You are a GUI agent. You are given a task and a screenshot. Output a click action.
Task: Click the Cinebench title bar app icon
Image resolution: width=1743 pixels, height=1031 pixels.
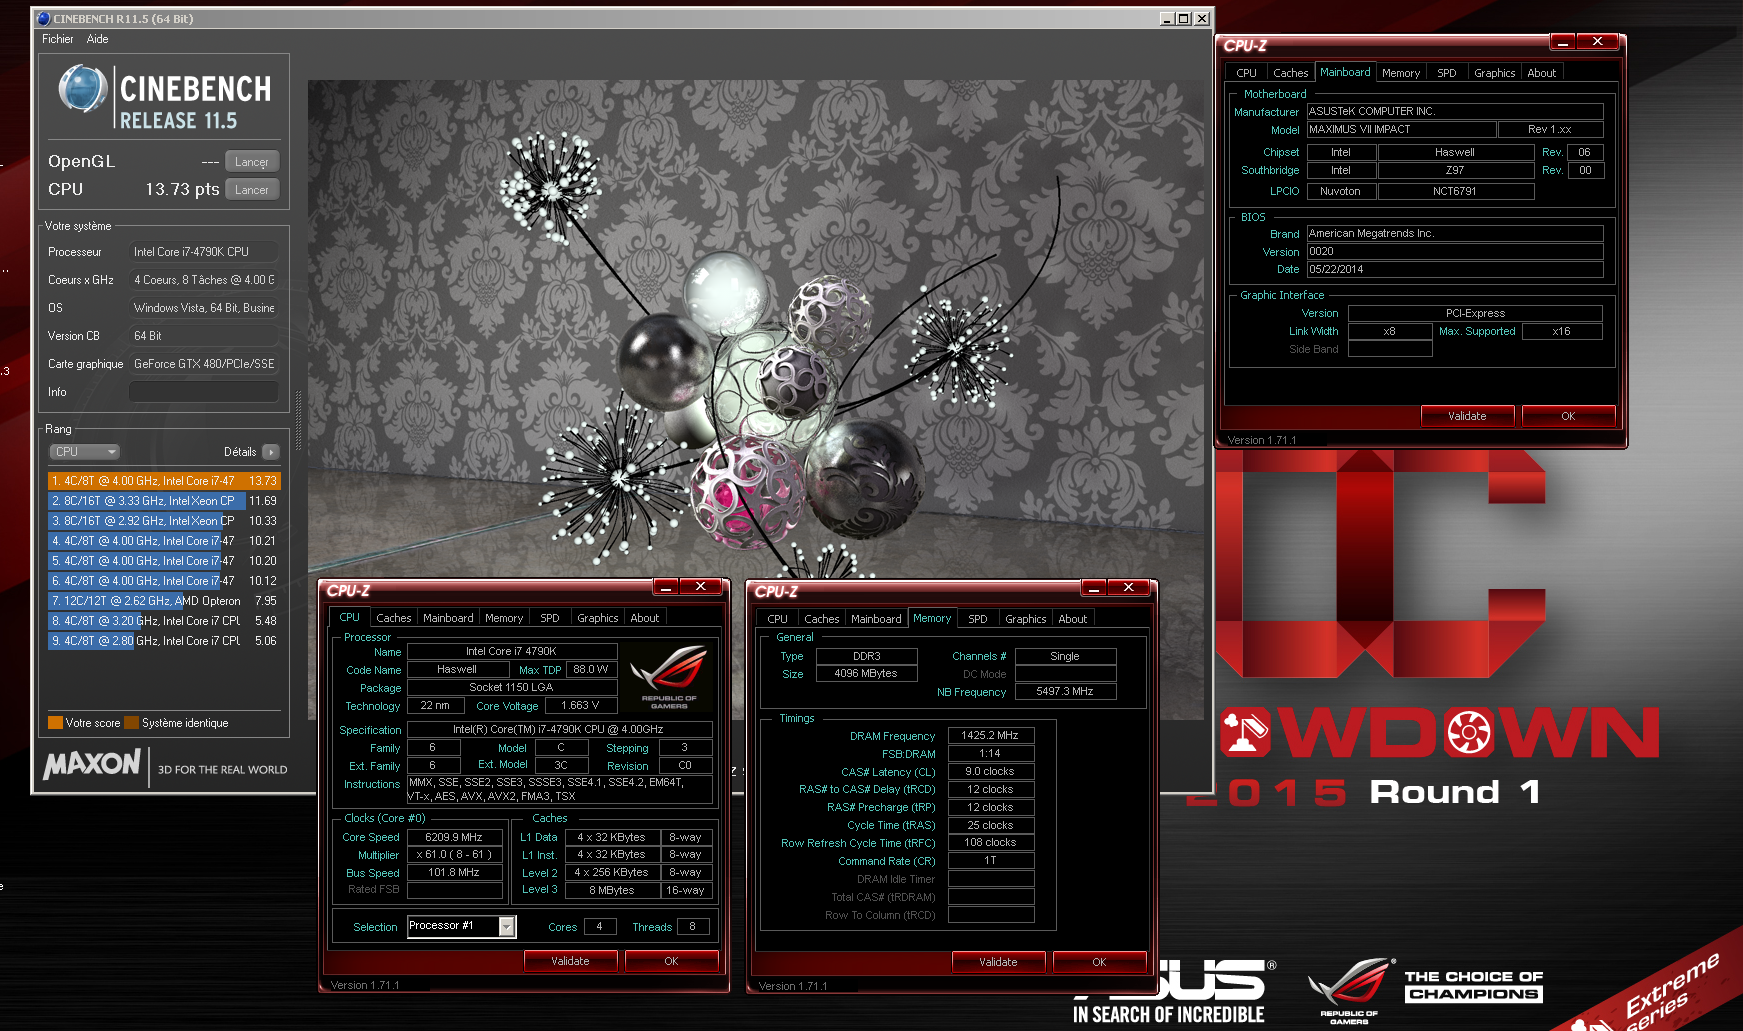(x=43, y=18)
